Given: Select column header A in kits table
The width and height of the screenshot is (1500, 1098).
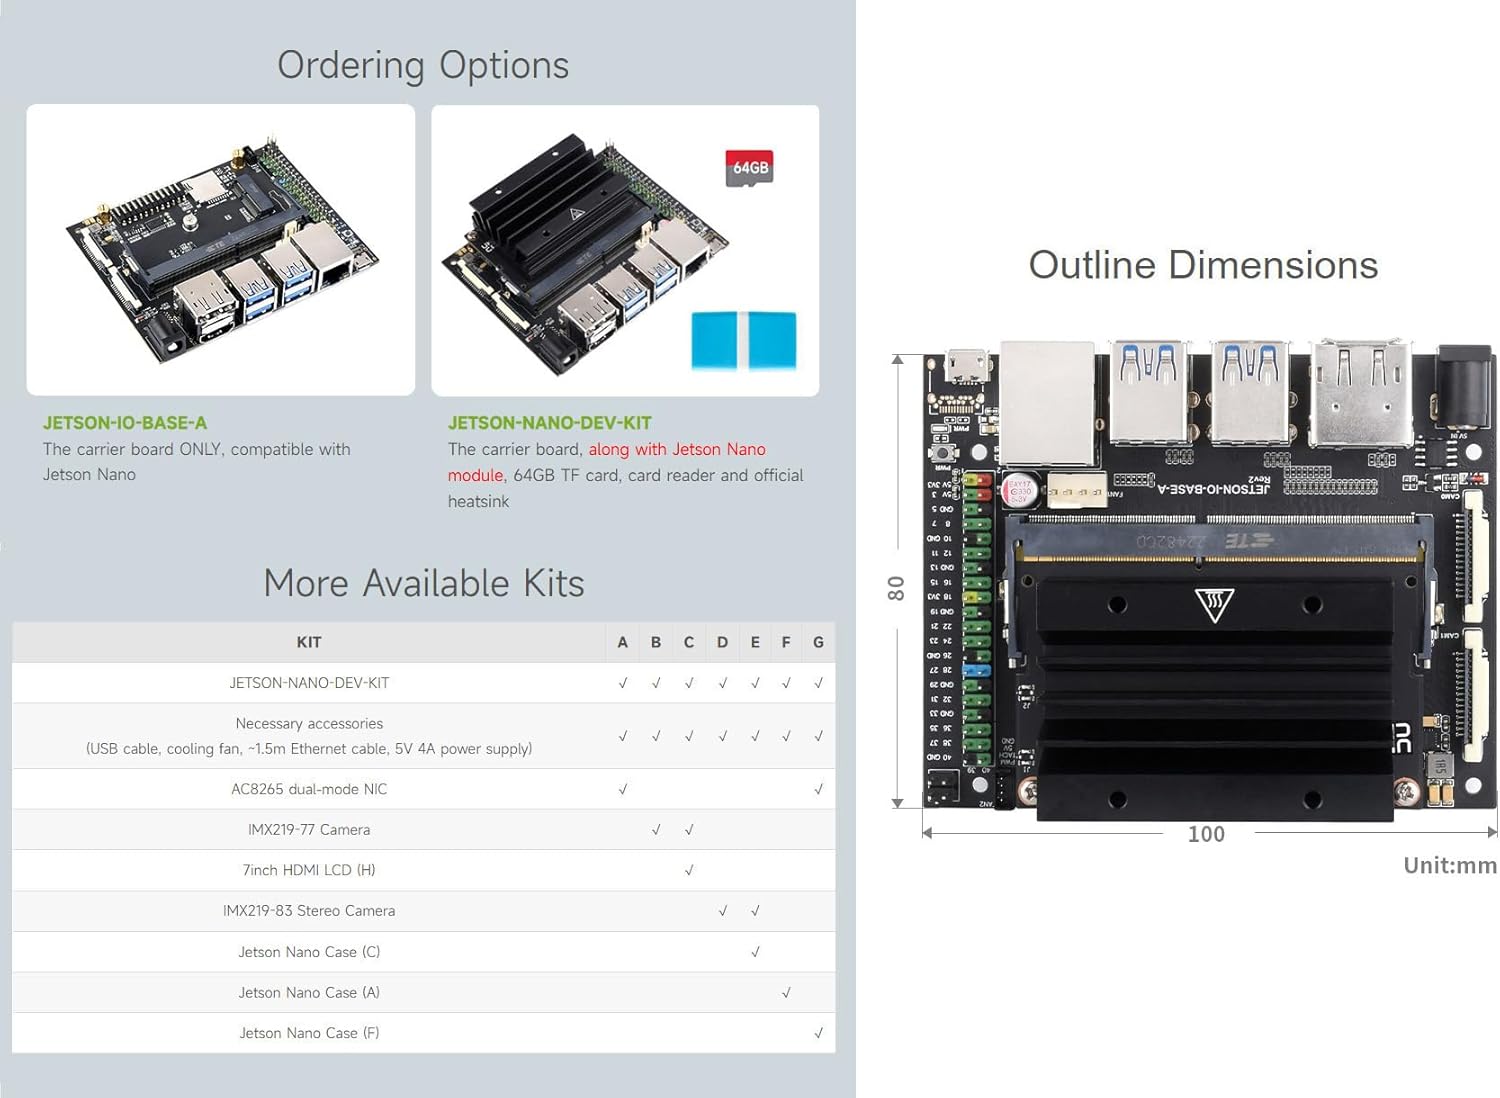Looking at the screenshot, I should [x=623, y=642].
